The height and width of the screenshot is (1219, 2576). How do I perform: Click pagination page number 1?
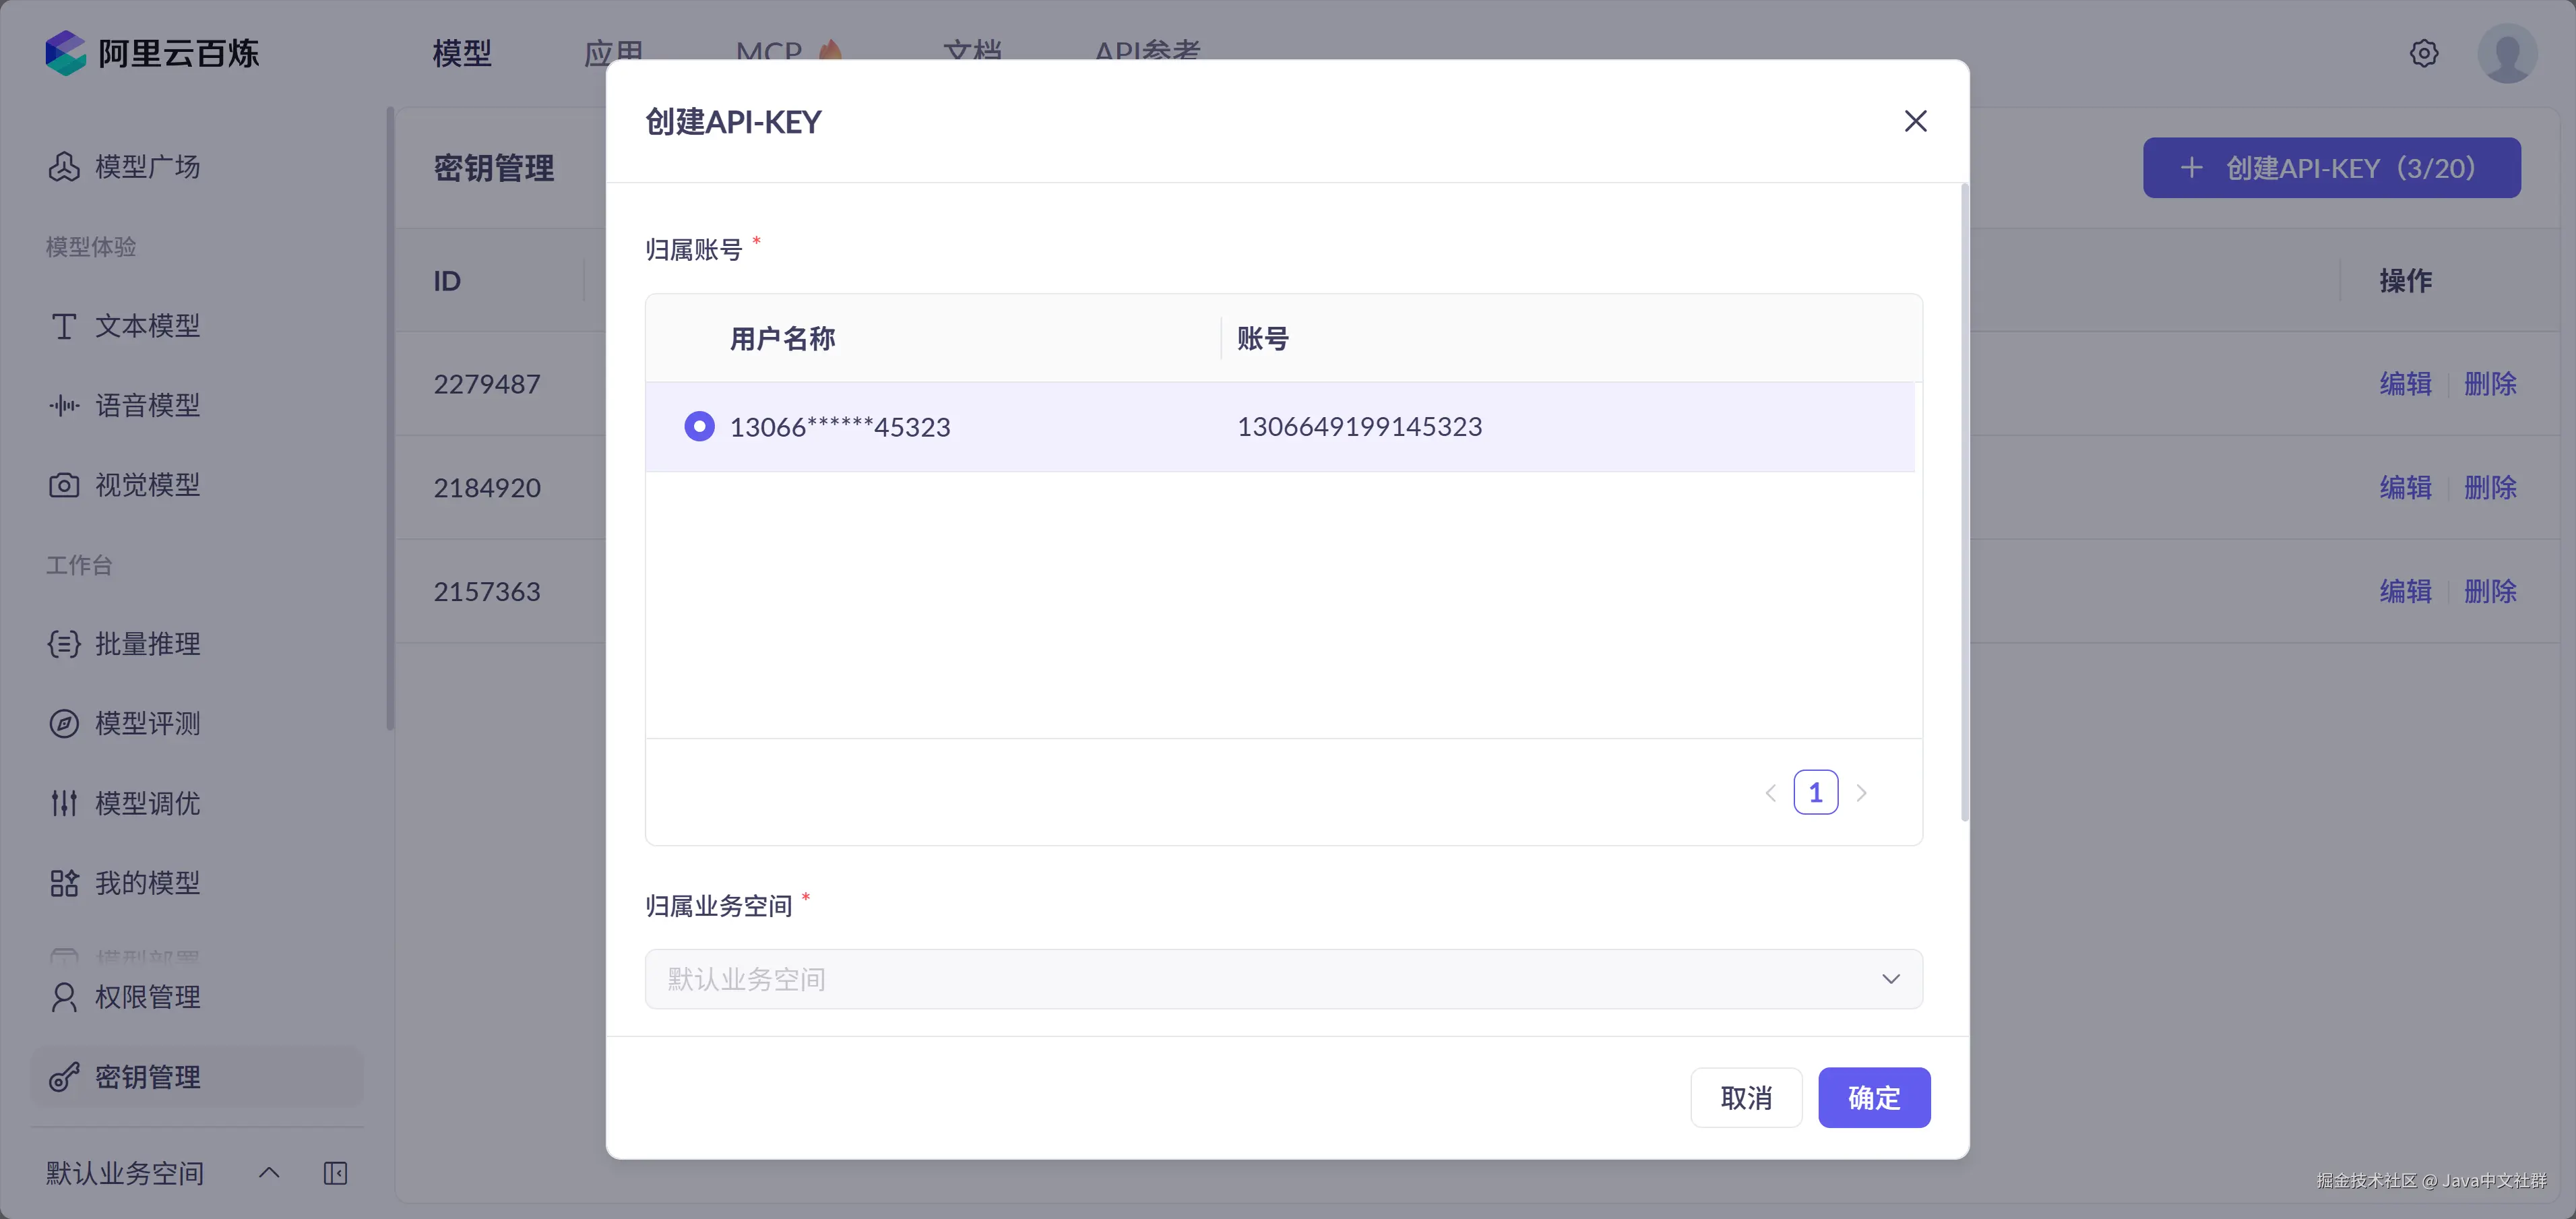[1815, 793]
